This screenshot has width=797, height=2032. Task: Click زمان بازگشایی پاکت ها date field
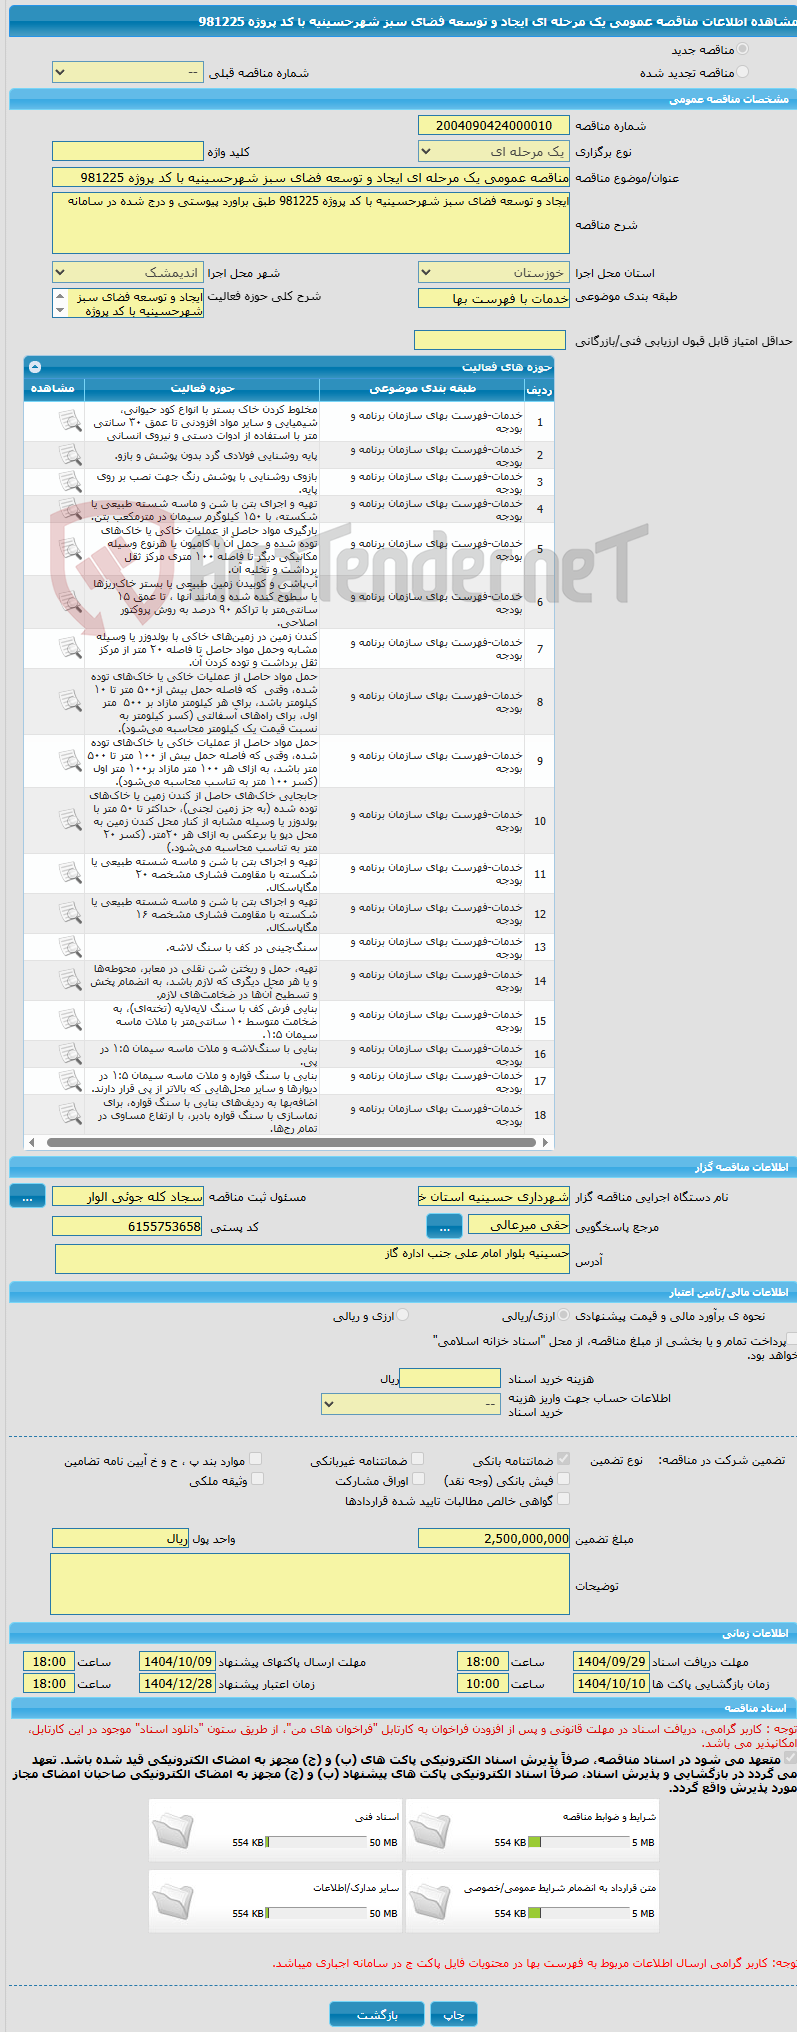pos(611,1683)
